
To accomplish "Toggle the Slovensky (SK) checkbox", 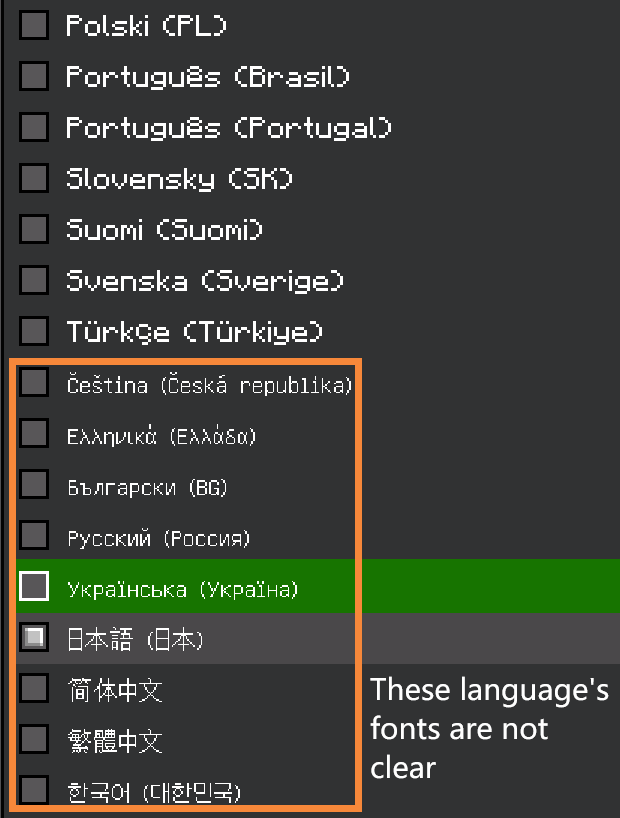I will [34, 178].
